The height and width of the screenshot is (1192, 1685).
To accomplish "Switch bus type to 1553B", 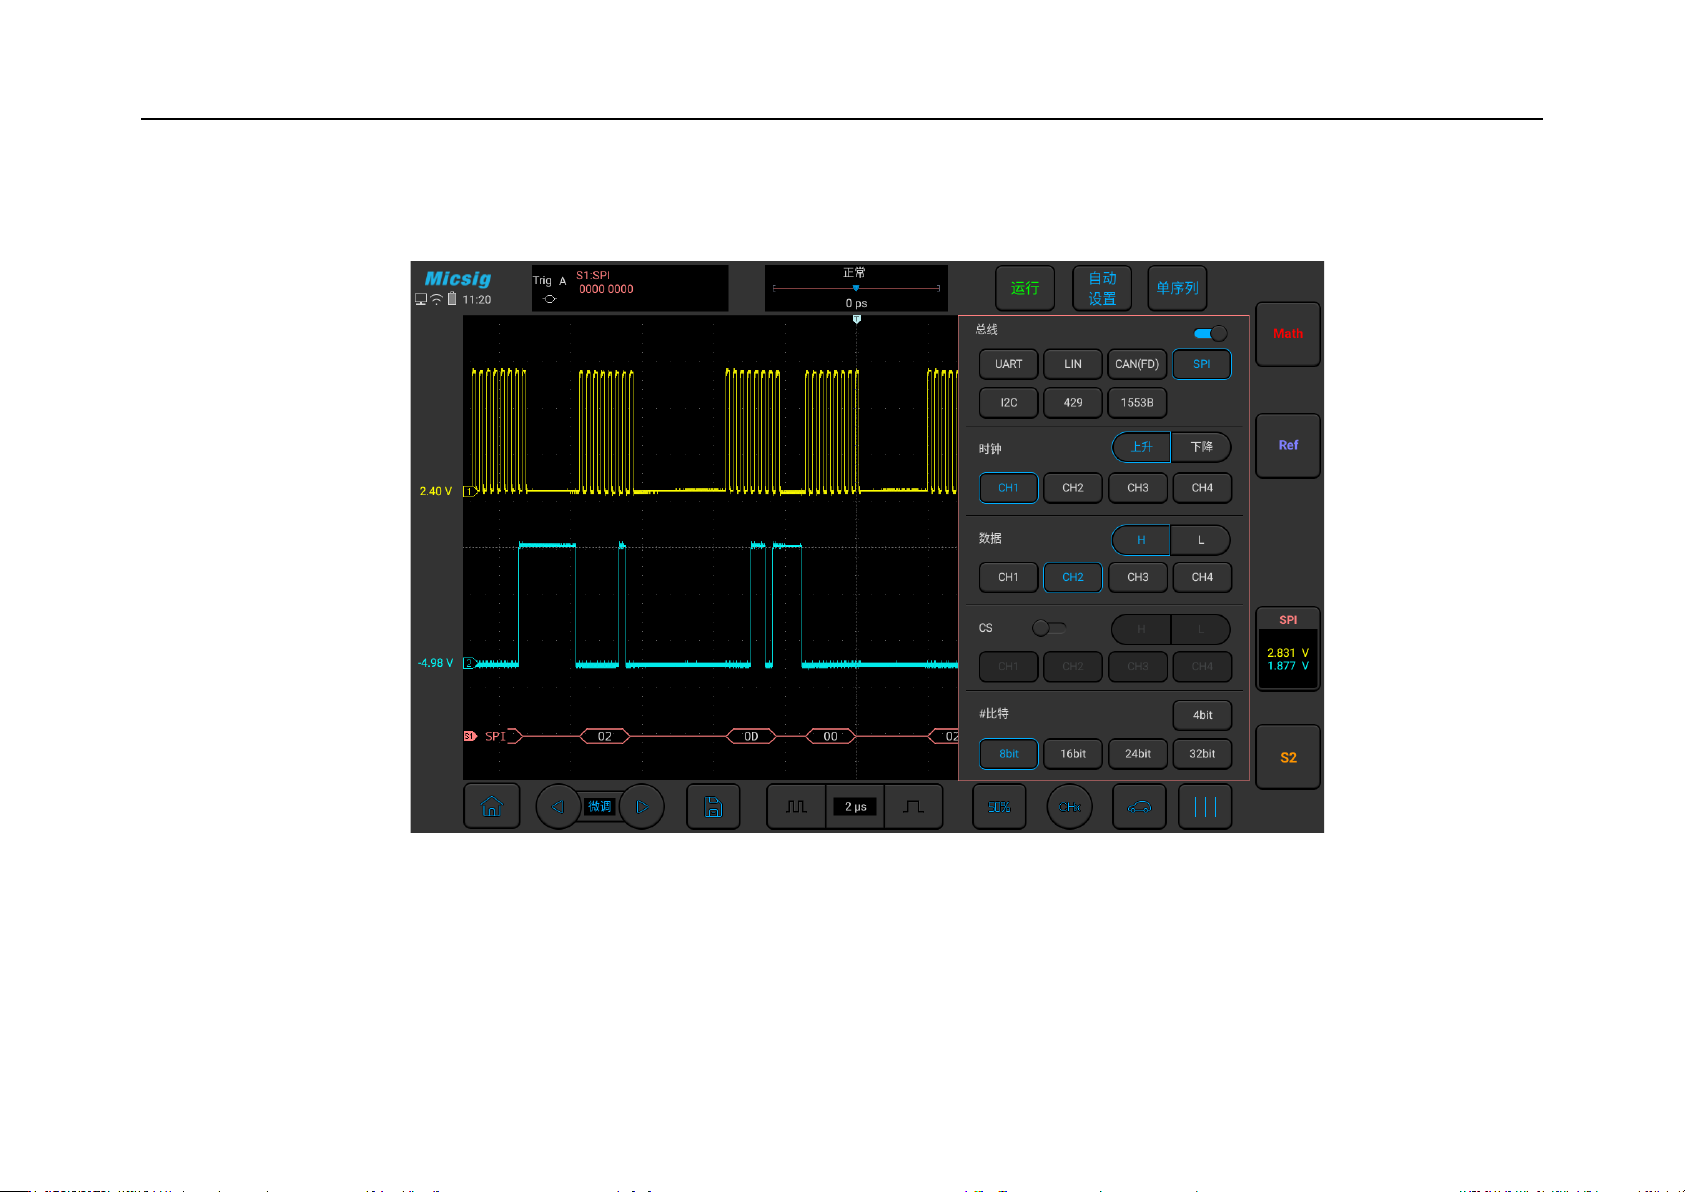I will point(1138,403).
